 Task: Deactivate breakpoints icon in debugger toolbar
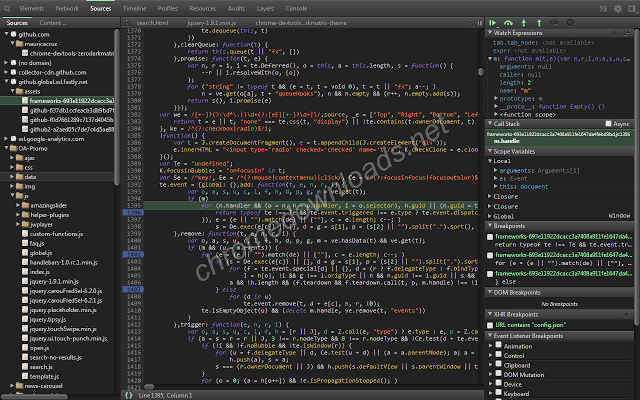coord(554,23)
